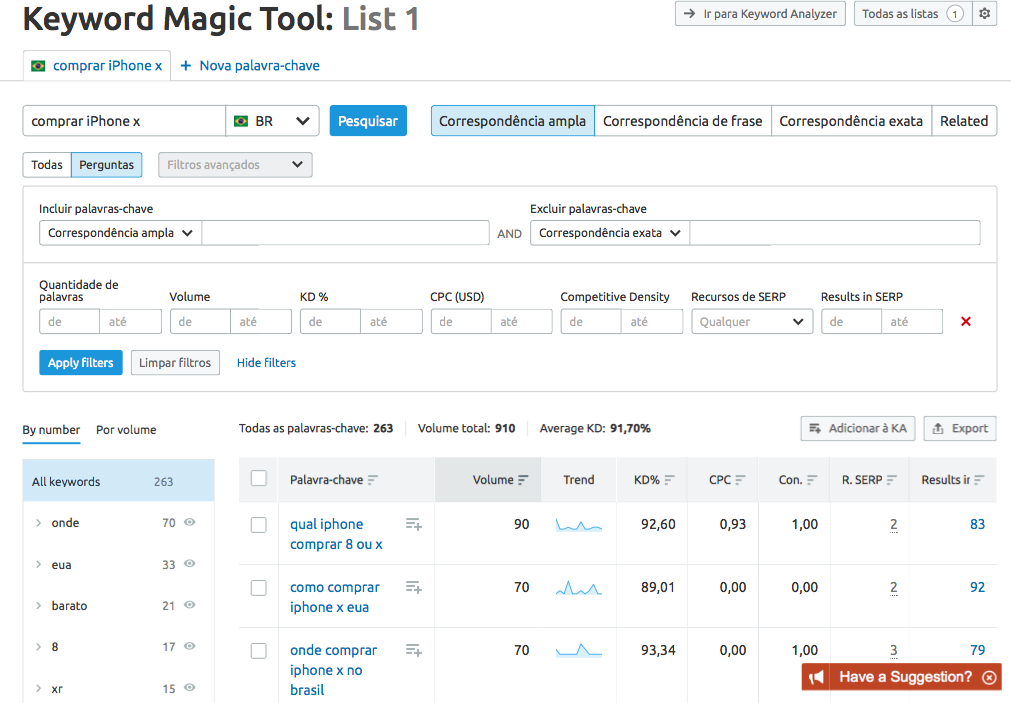
Task: Click the main keyword search input field
Action: [124, 121]
